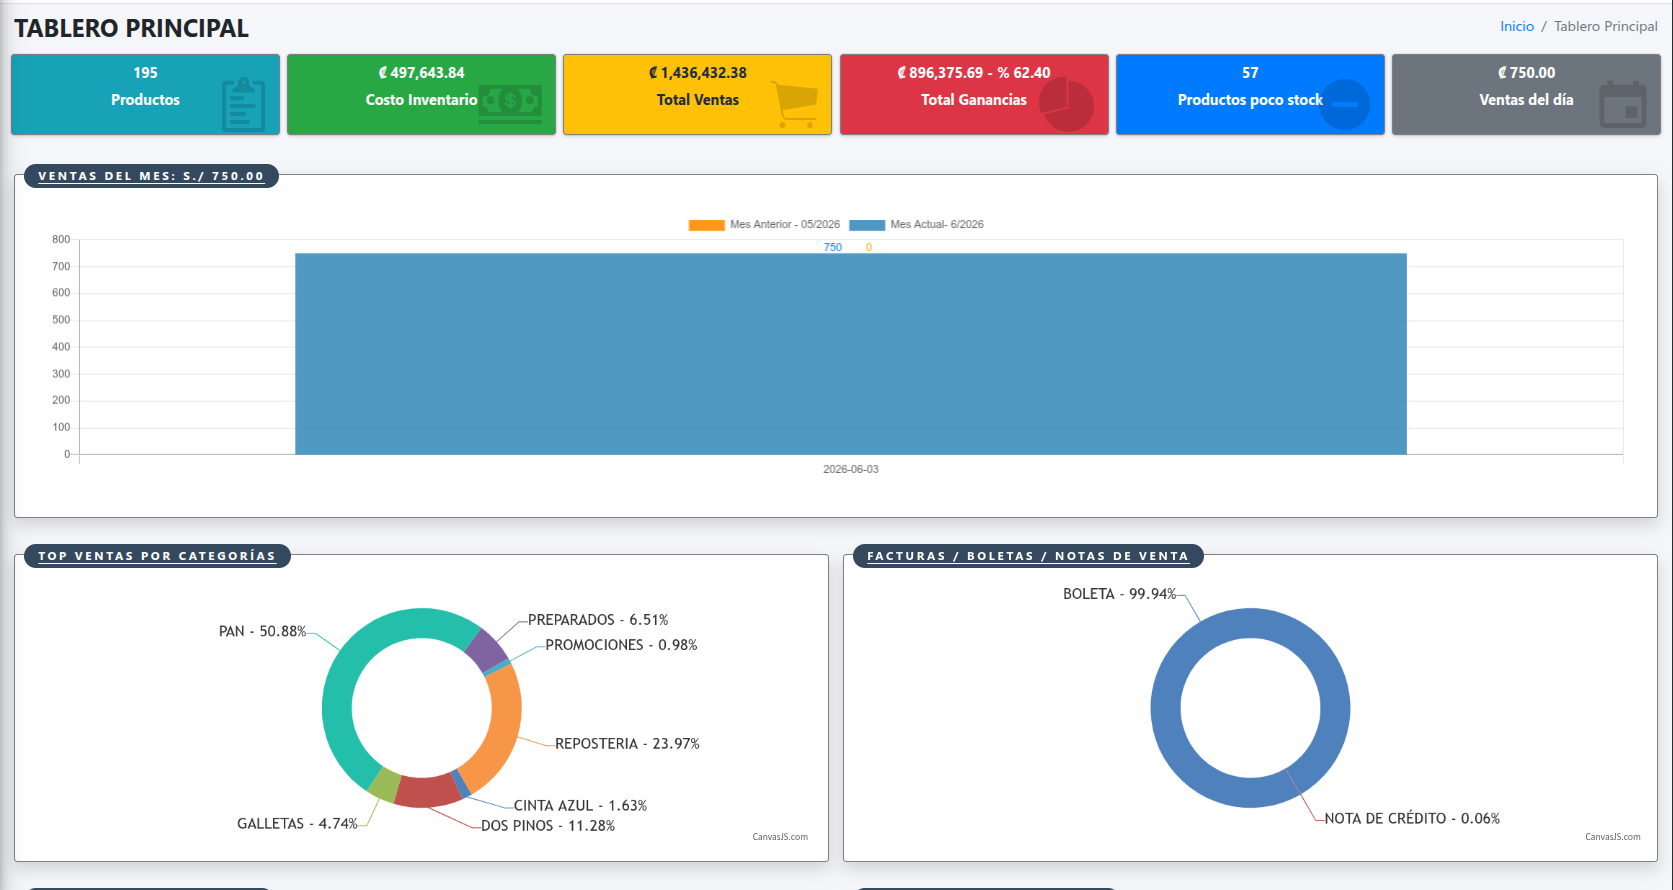The image size is (1673, 890).
Task: Toggle the blue Mes Actual legend swatch
Action: coord(867,225)
